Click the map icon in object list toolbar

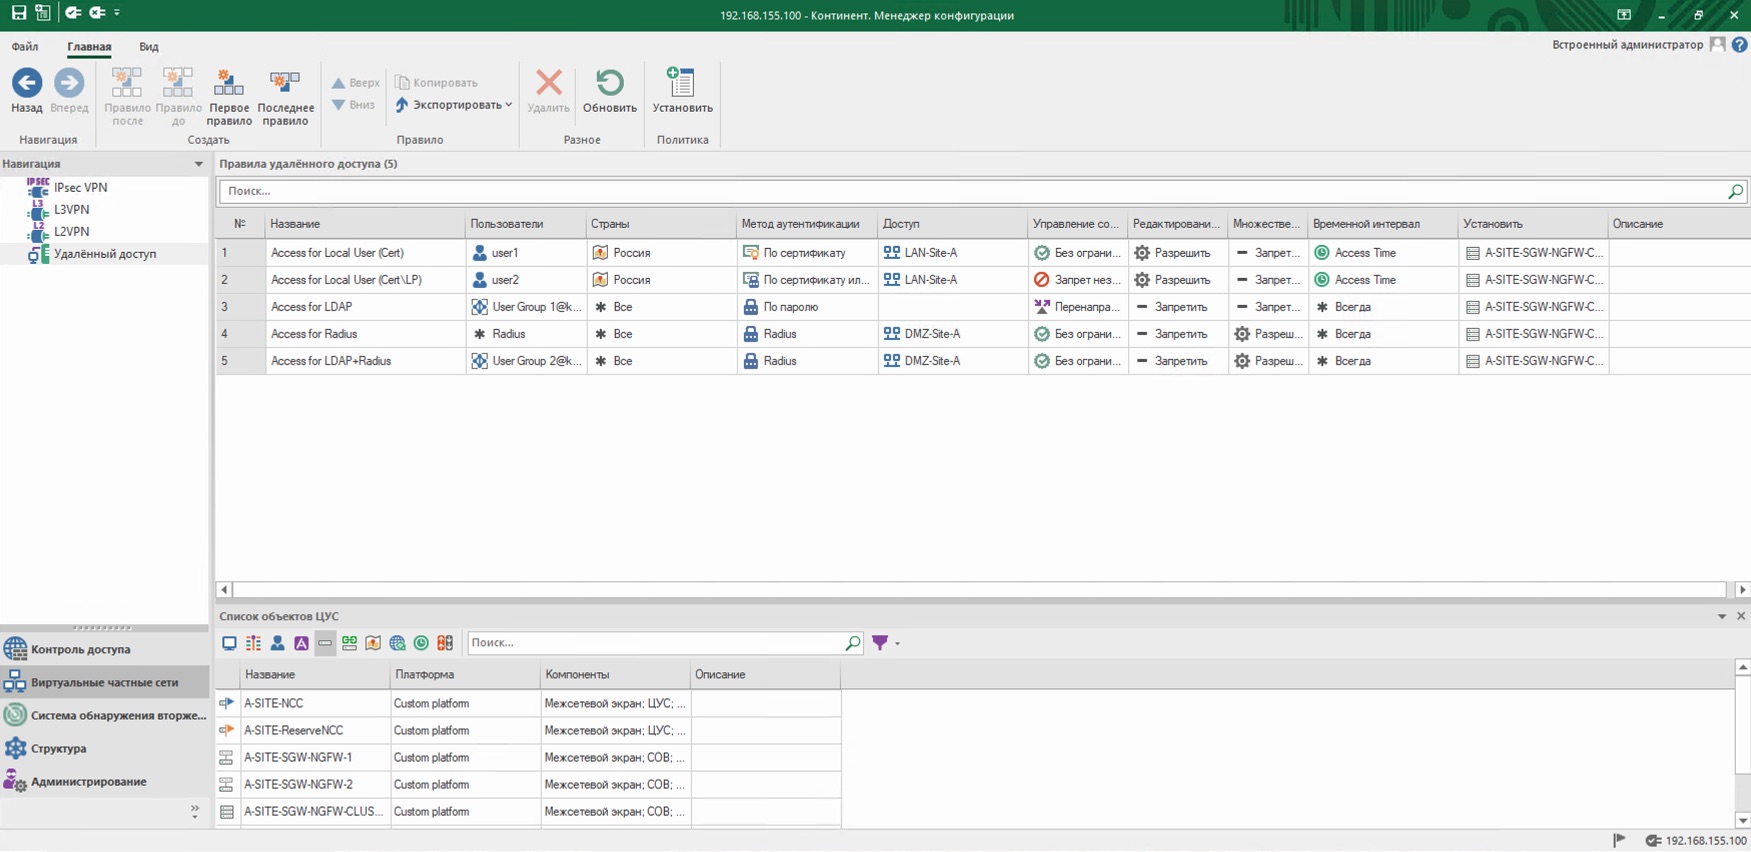tap(373, 643)
